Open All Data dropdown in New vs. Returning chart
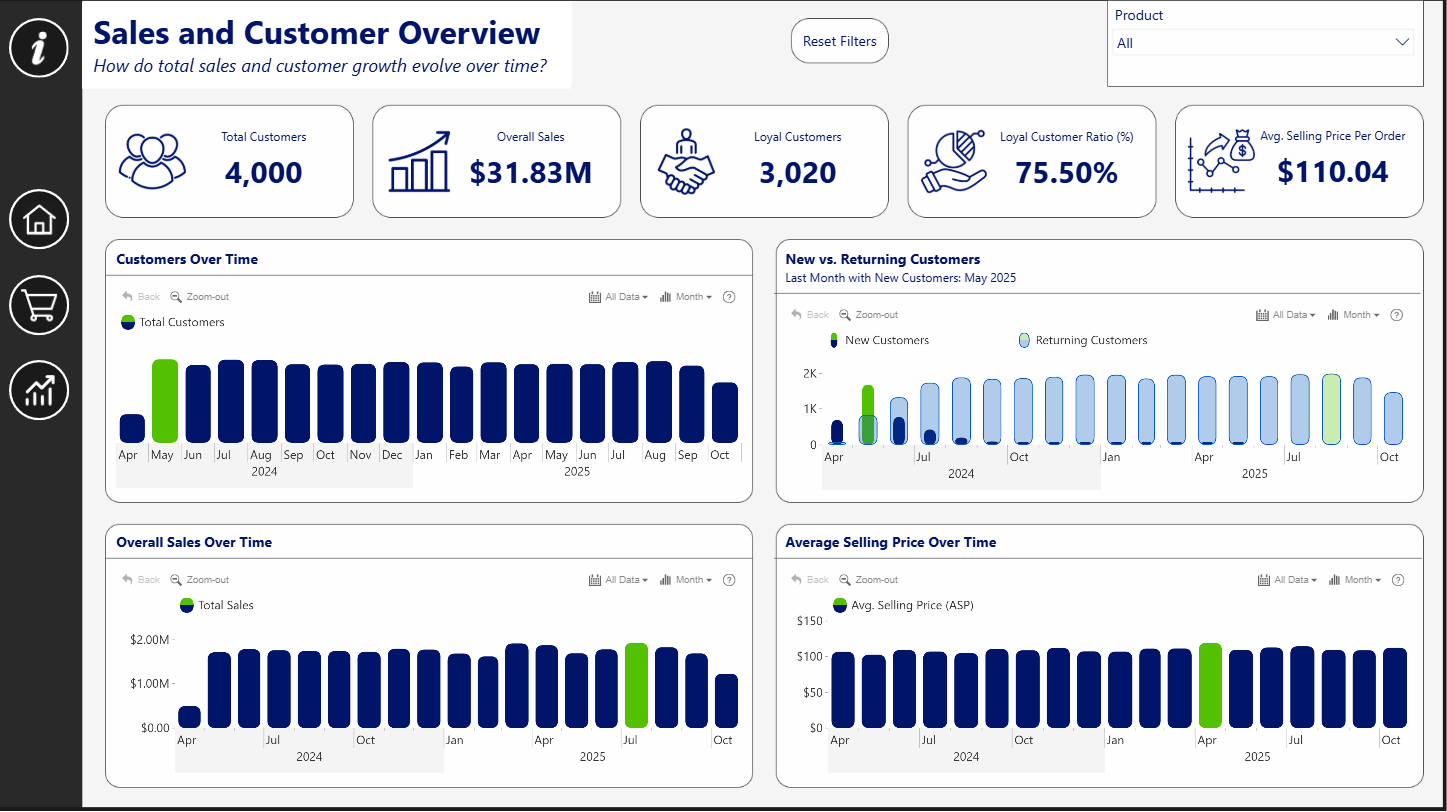The image size is (1447, 812). 1286,315
